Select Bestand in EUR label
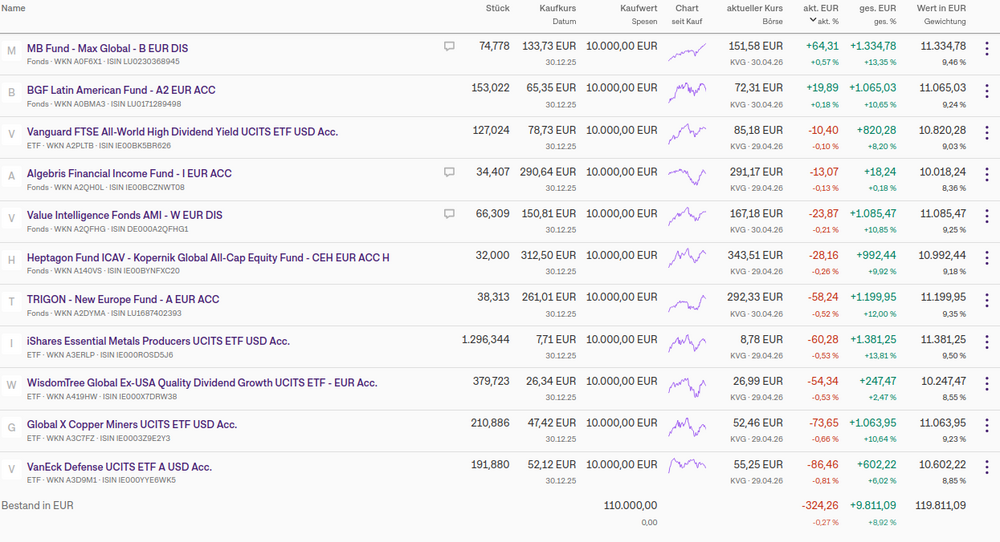This screenshot has height=542, width=1000. click(38, 506)
